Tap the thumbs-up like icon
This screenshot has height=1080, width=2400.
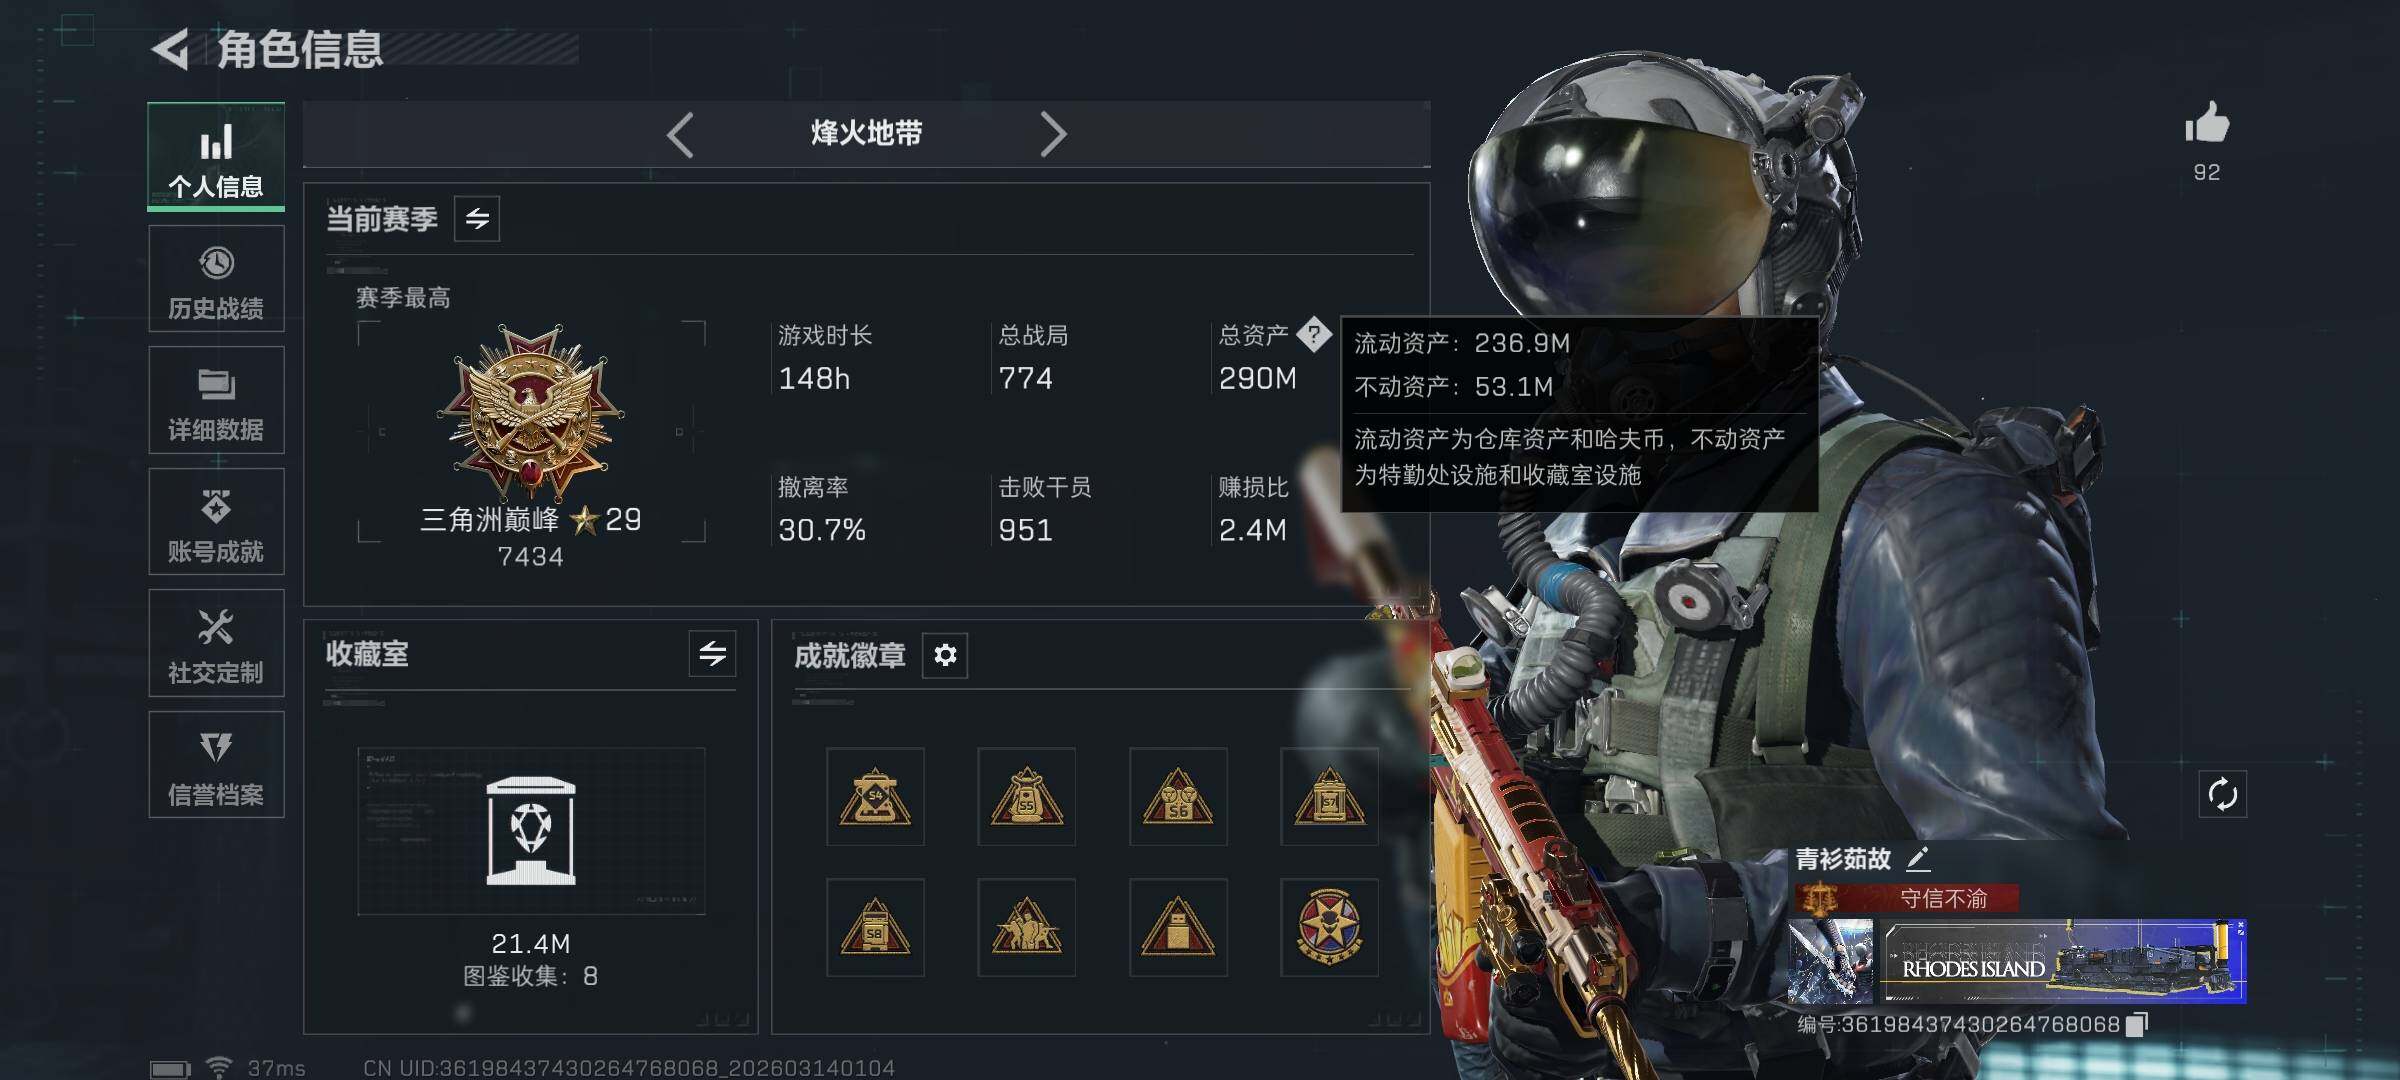2206,124
